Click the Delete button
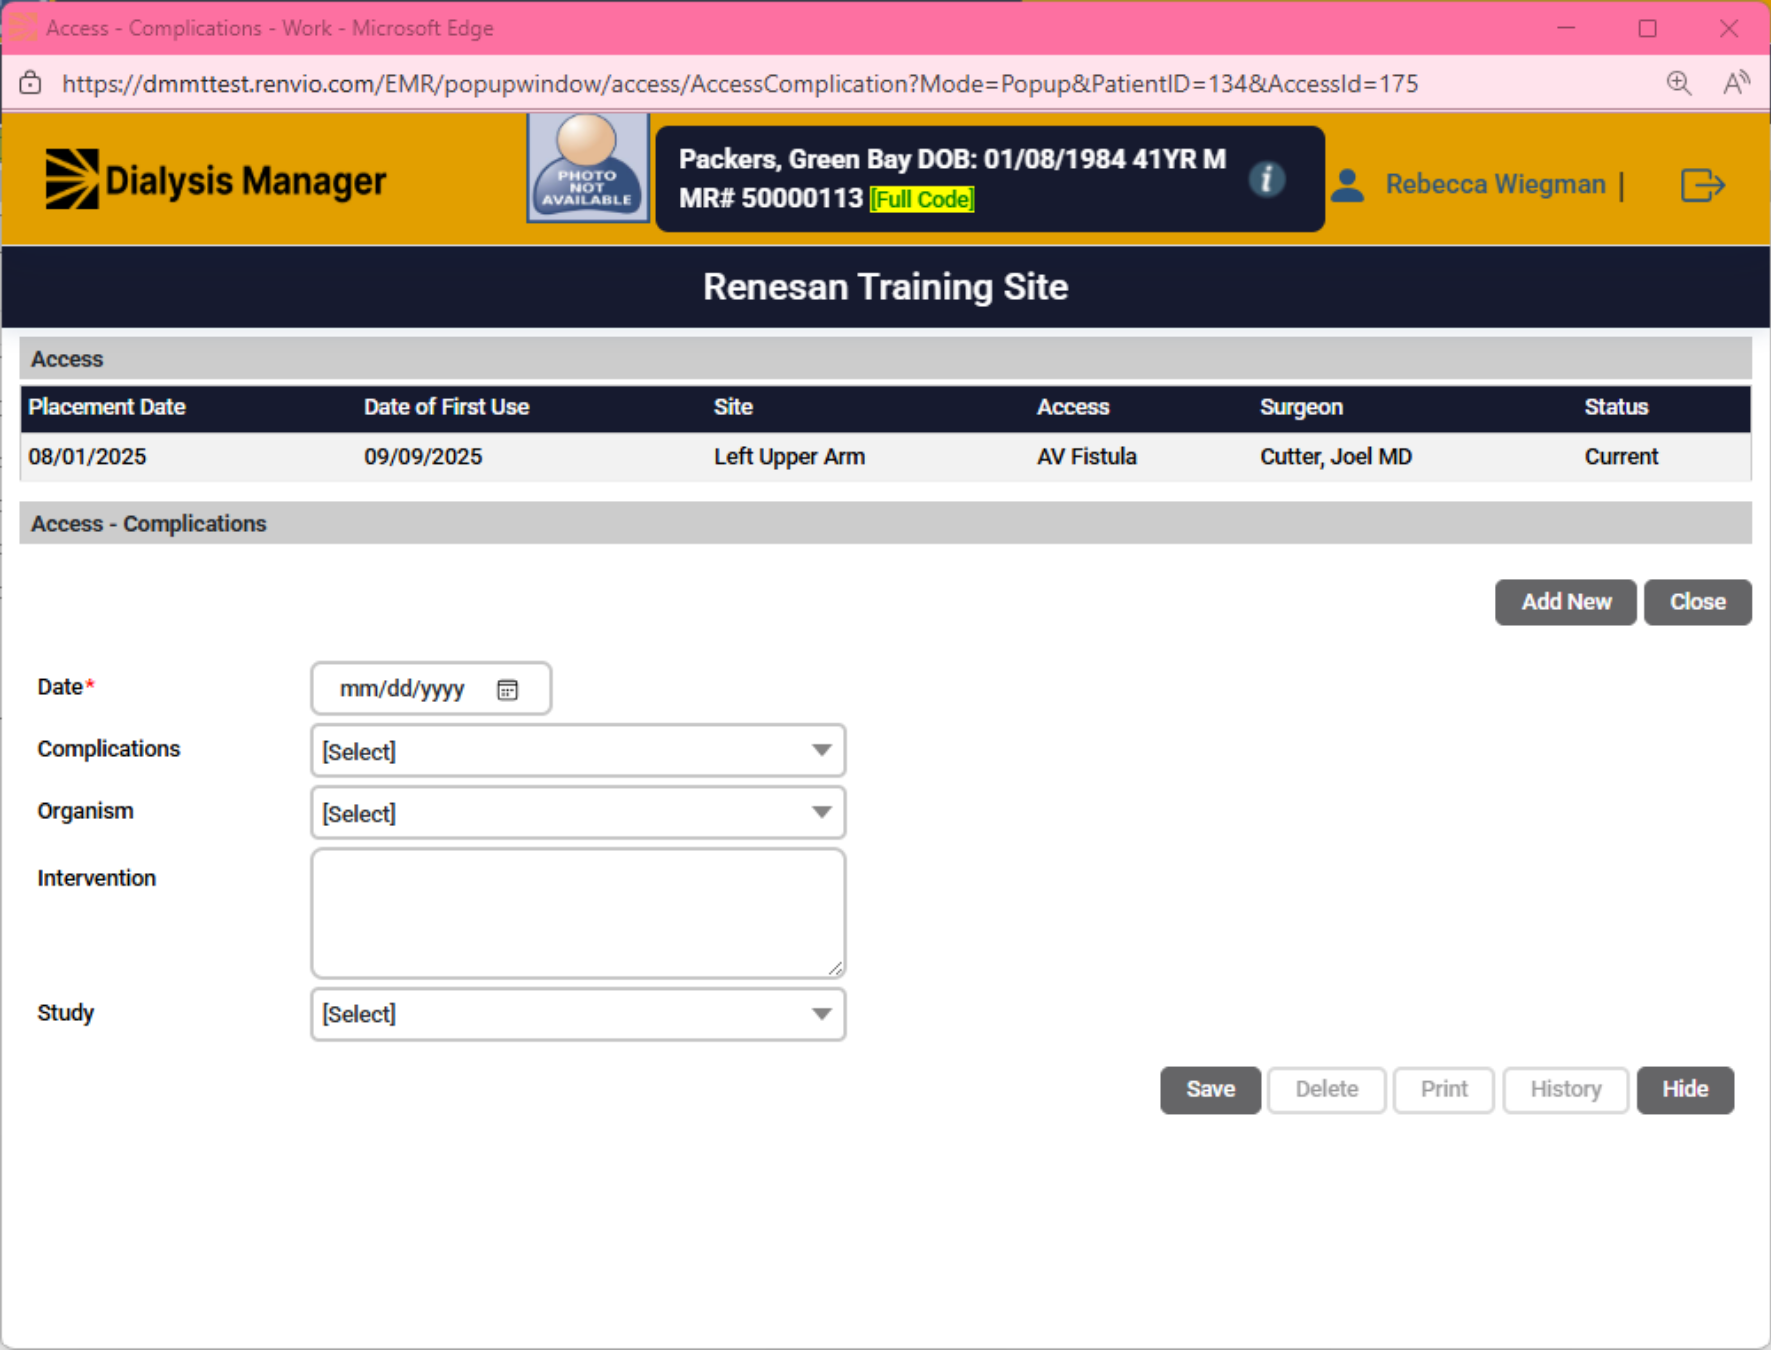 click(x=1326, y=1089)
